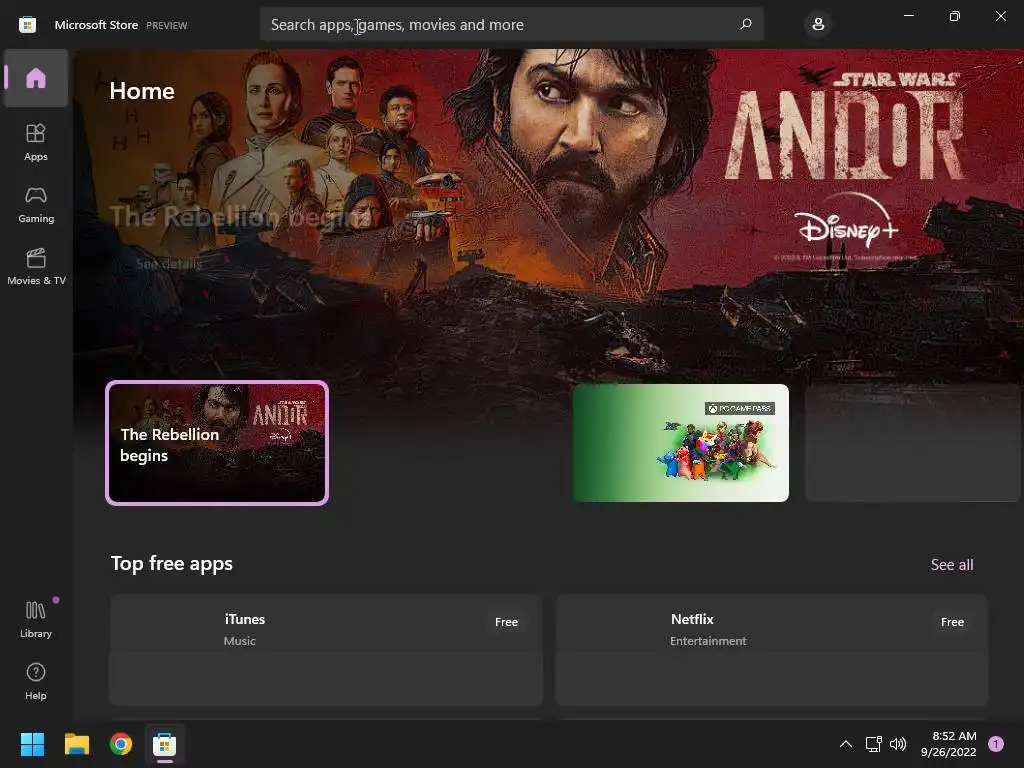1024x768 pixels.
Task: Show hidden system tray icons
Action: 845,744
